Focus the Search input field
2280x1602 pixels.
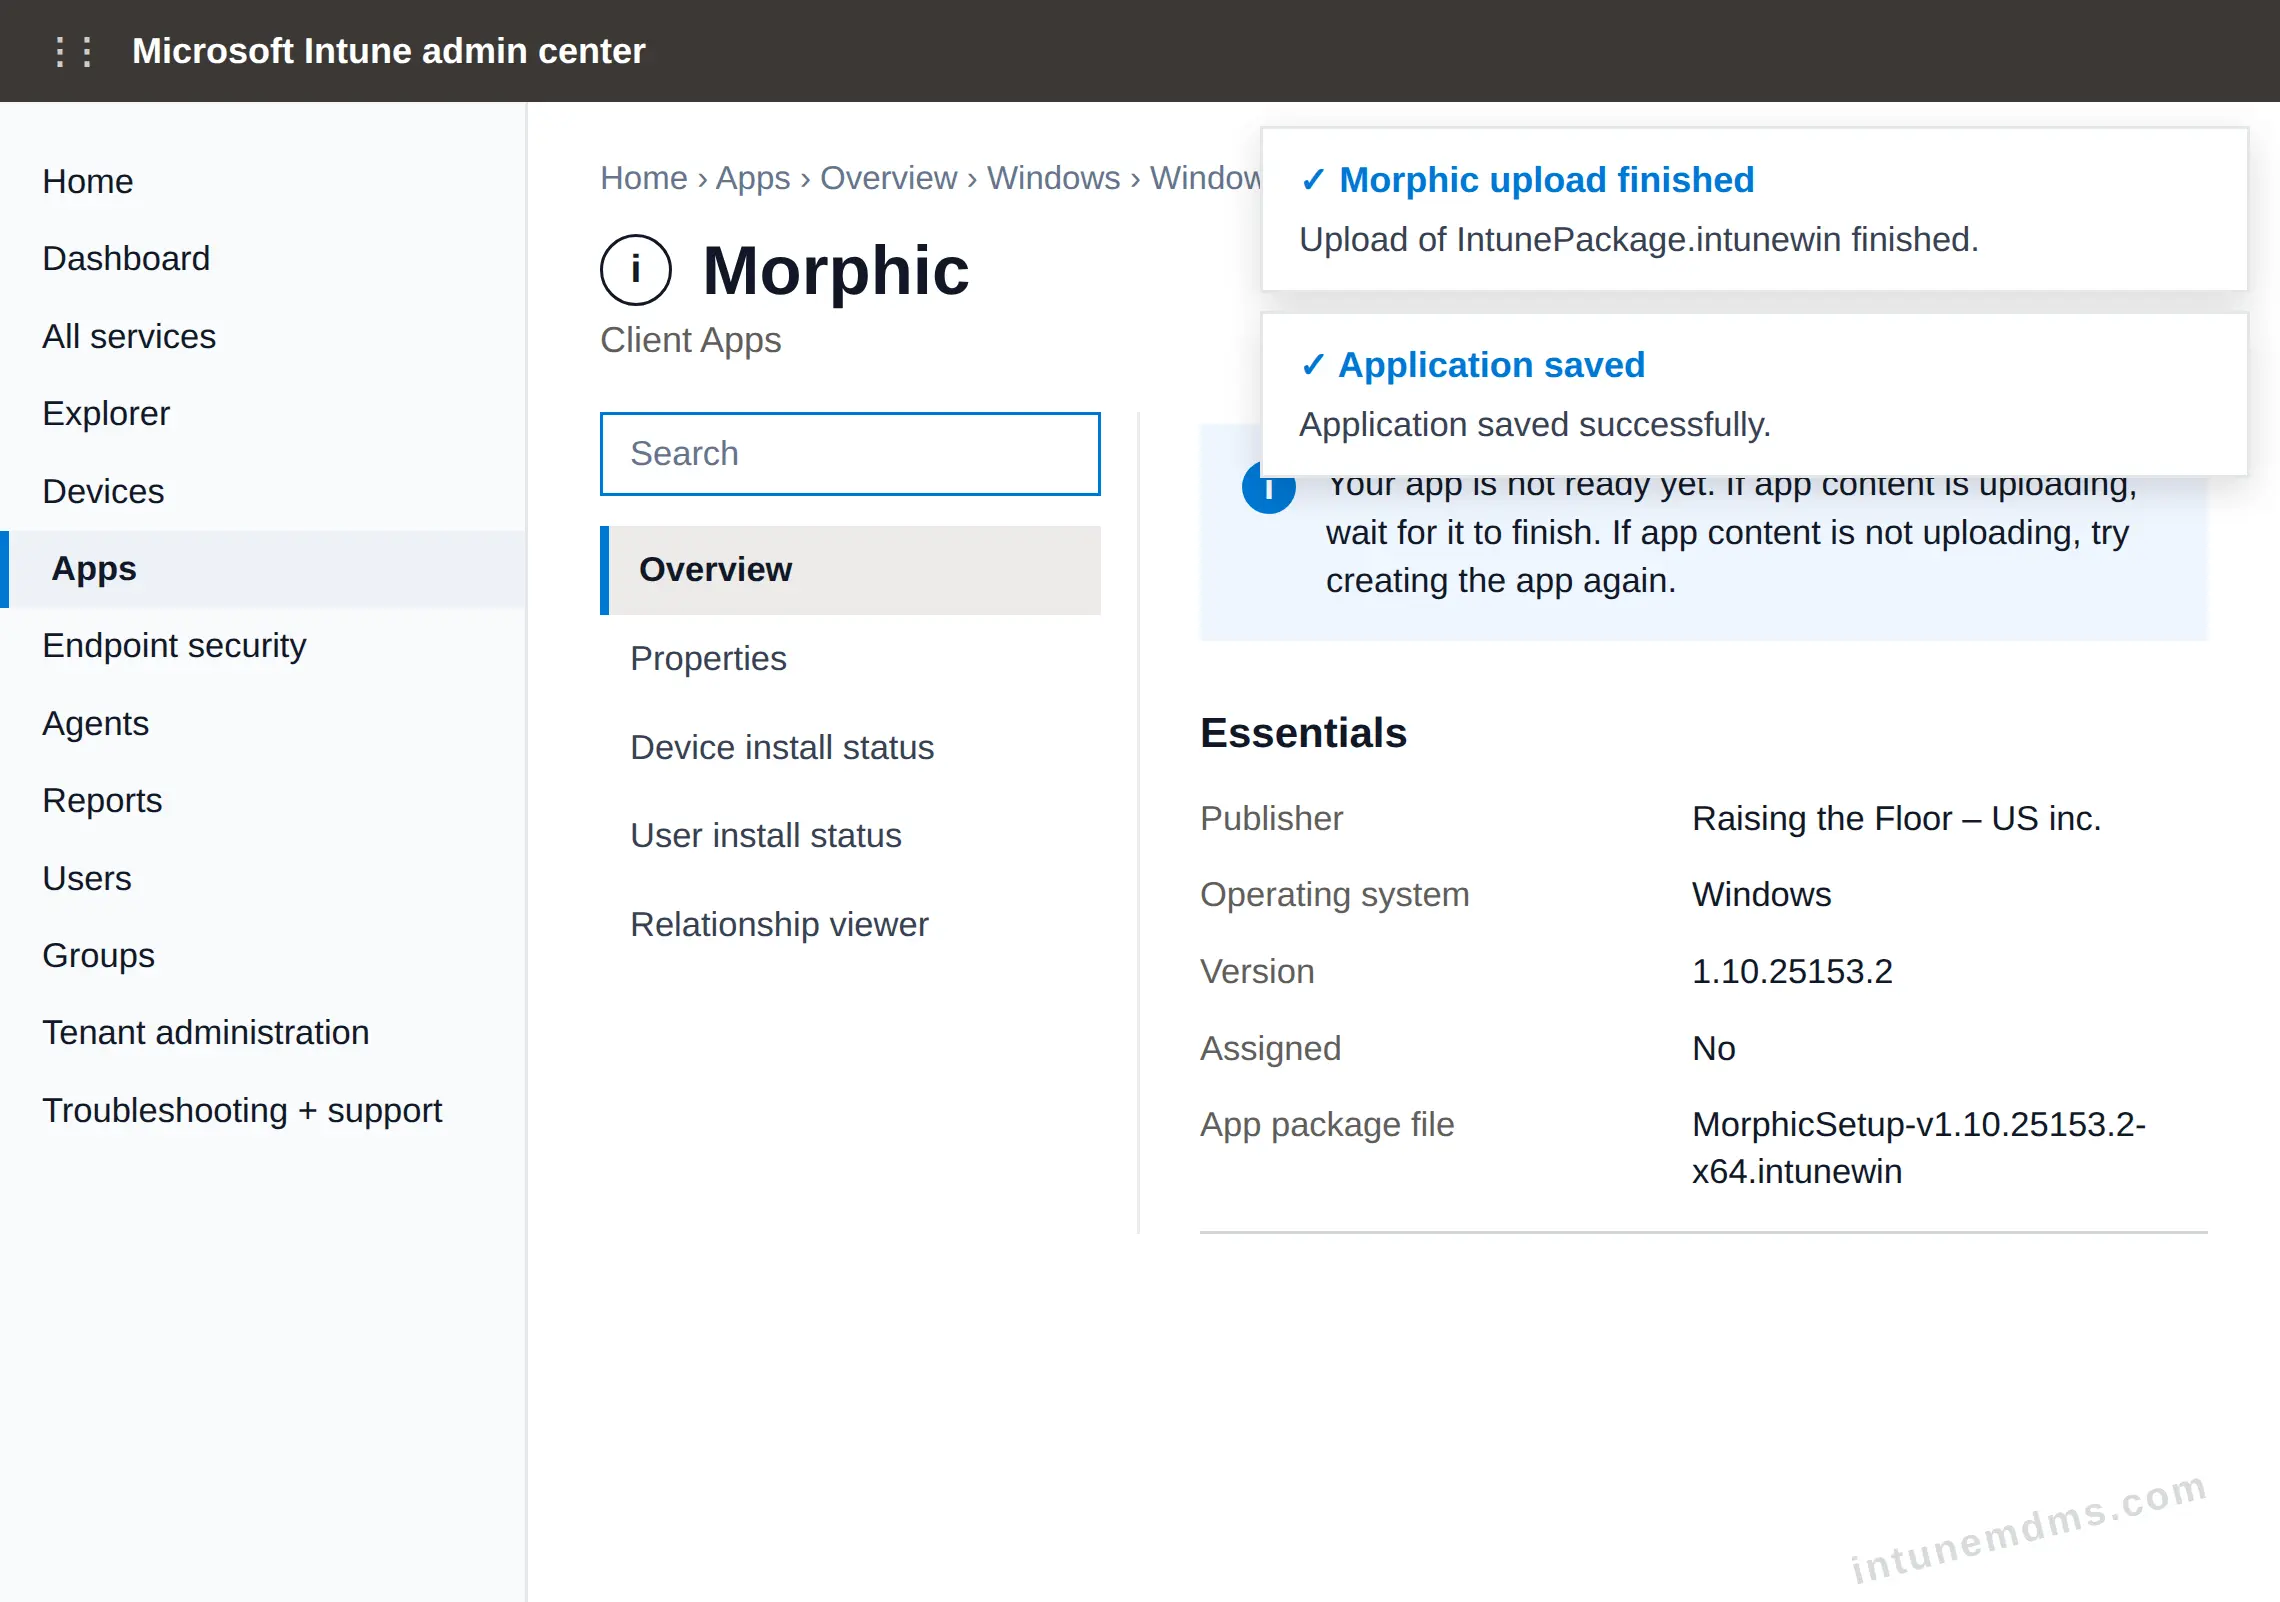[x=850, y=454]
